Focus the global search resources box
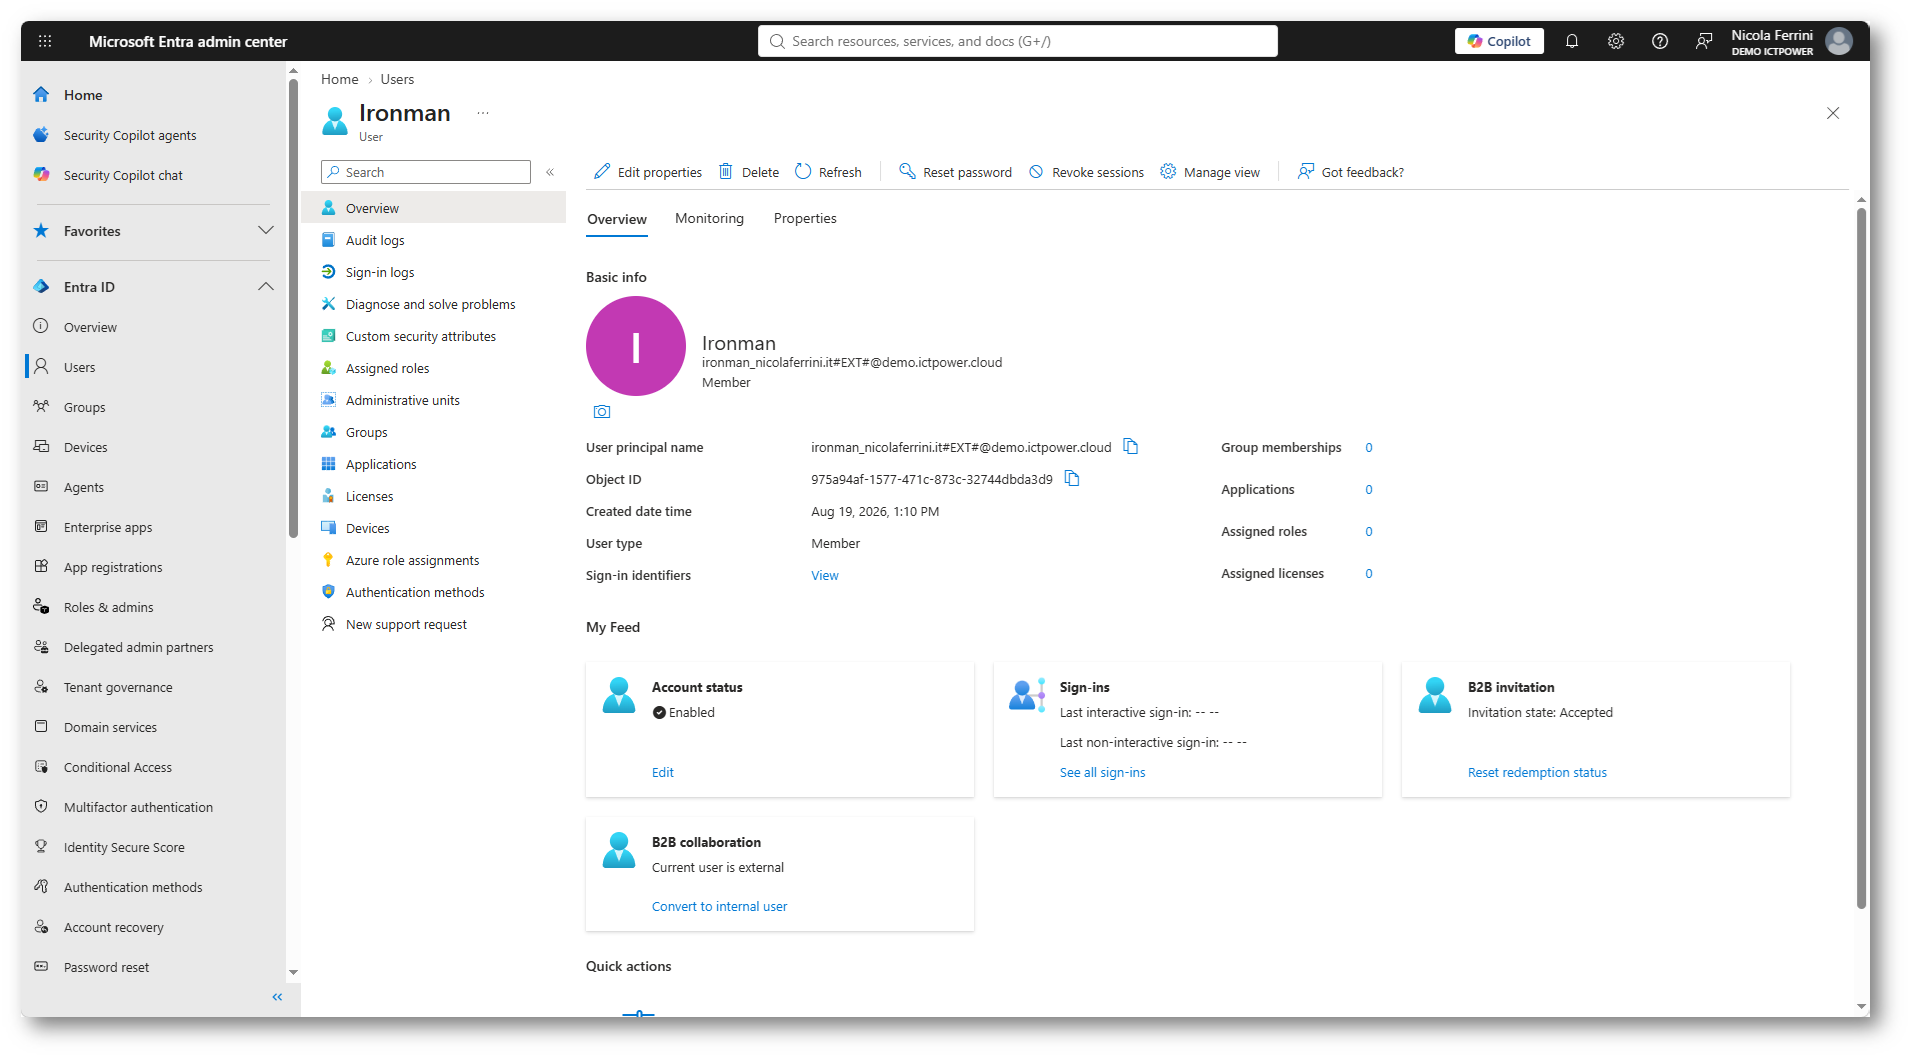Viewport: 1912px width, 1059px height. 1018,41
